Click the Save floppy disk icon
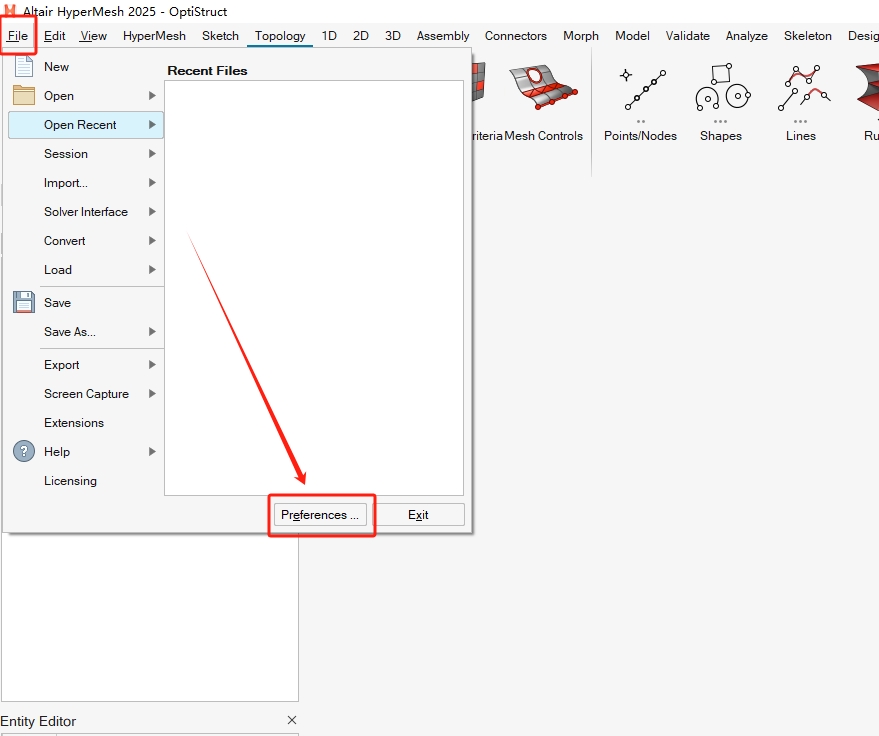This screenshot has width=879, height=736. pyautogui.click(x=24, y=303)
